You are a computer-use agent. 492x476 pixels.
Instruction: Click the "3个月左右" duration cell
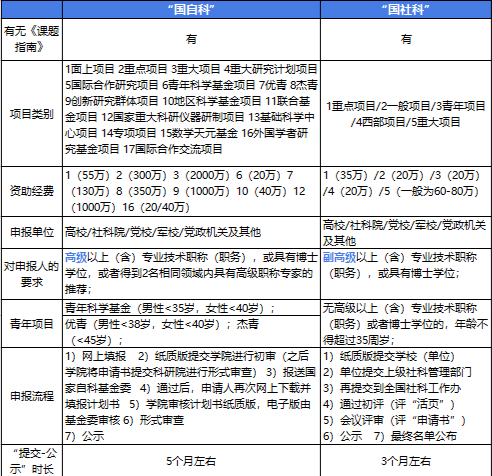click(406, 461)
